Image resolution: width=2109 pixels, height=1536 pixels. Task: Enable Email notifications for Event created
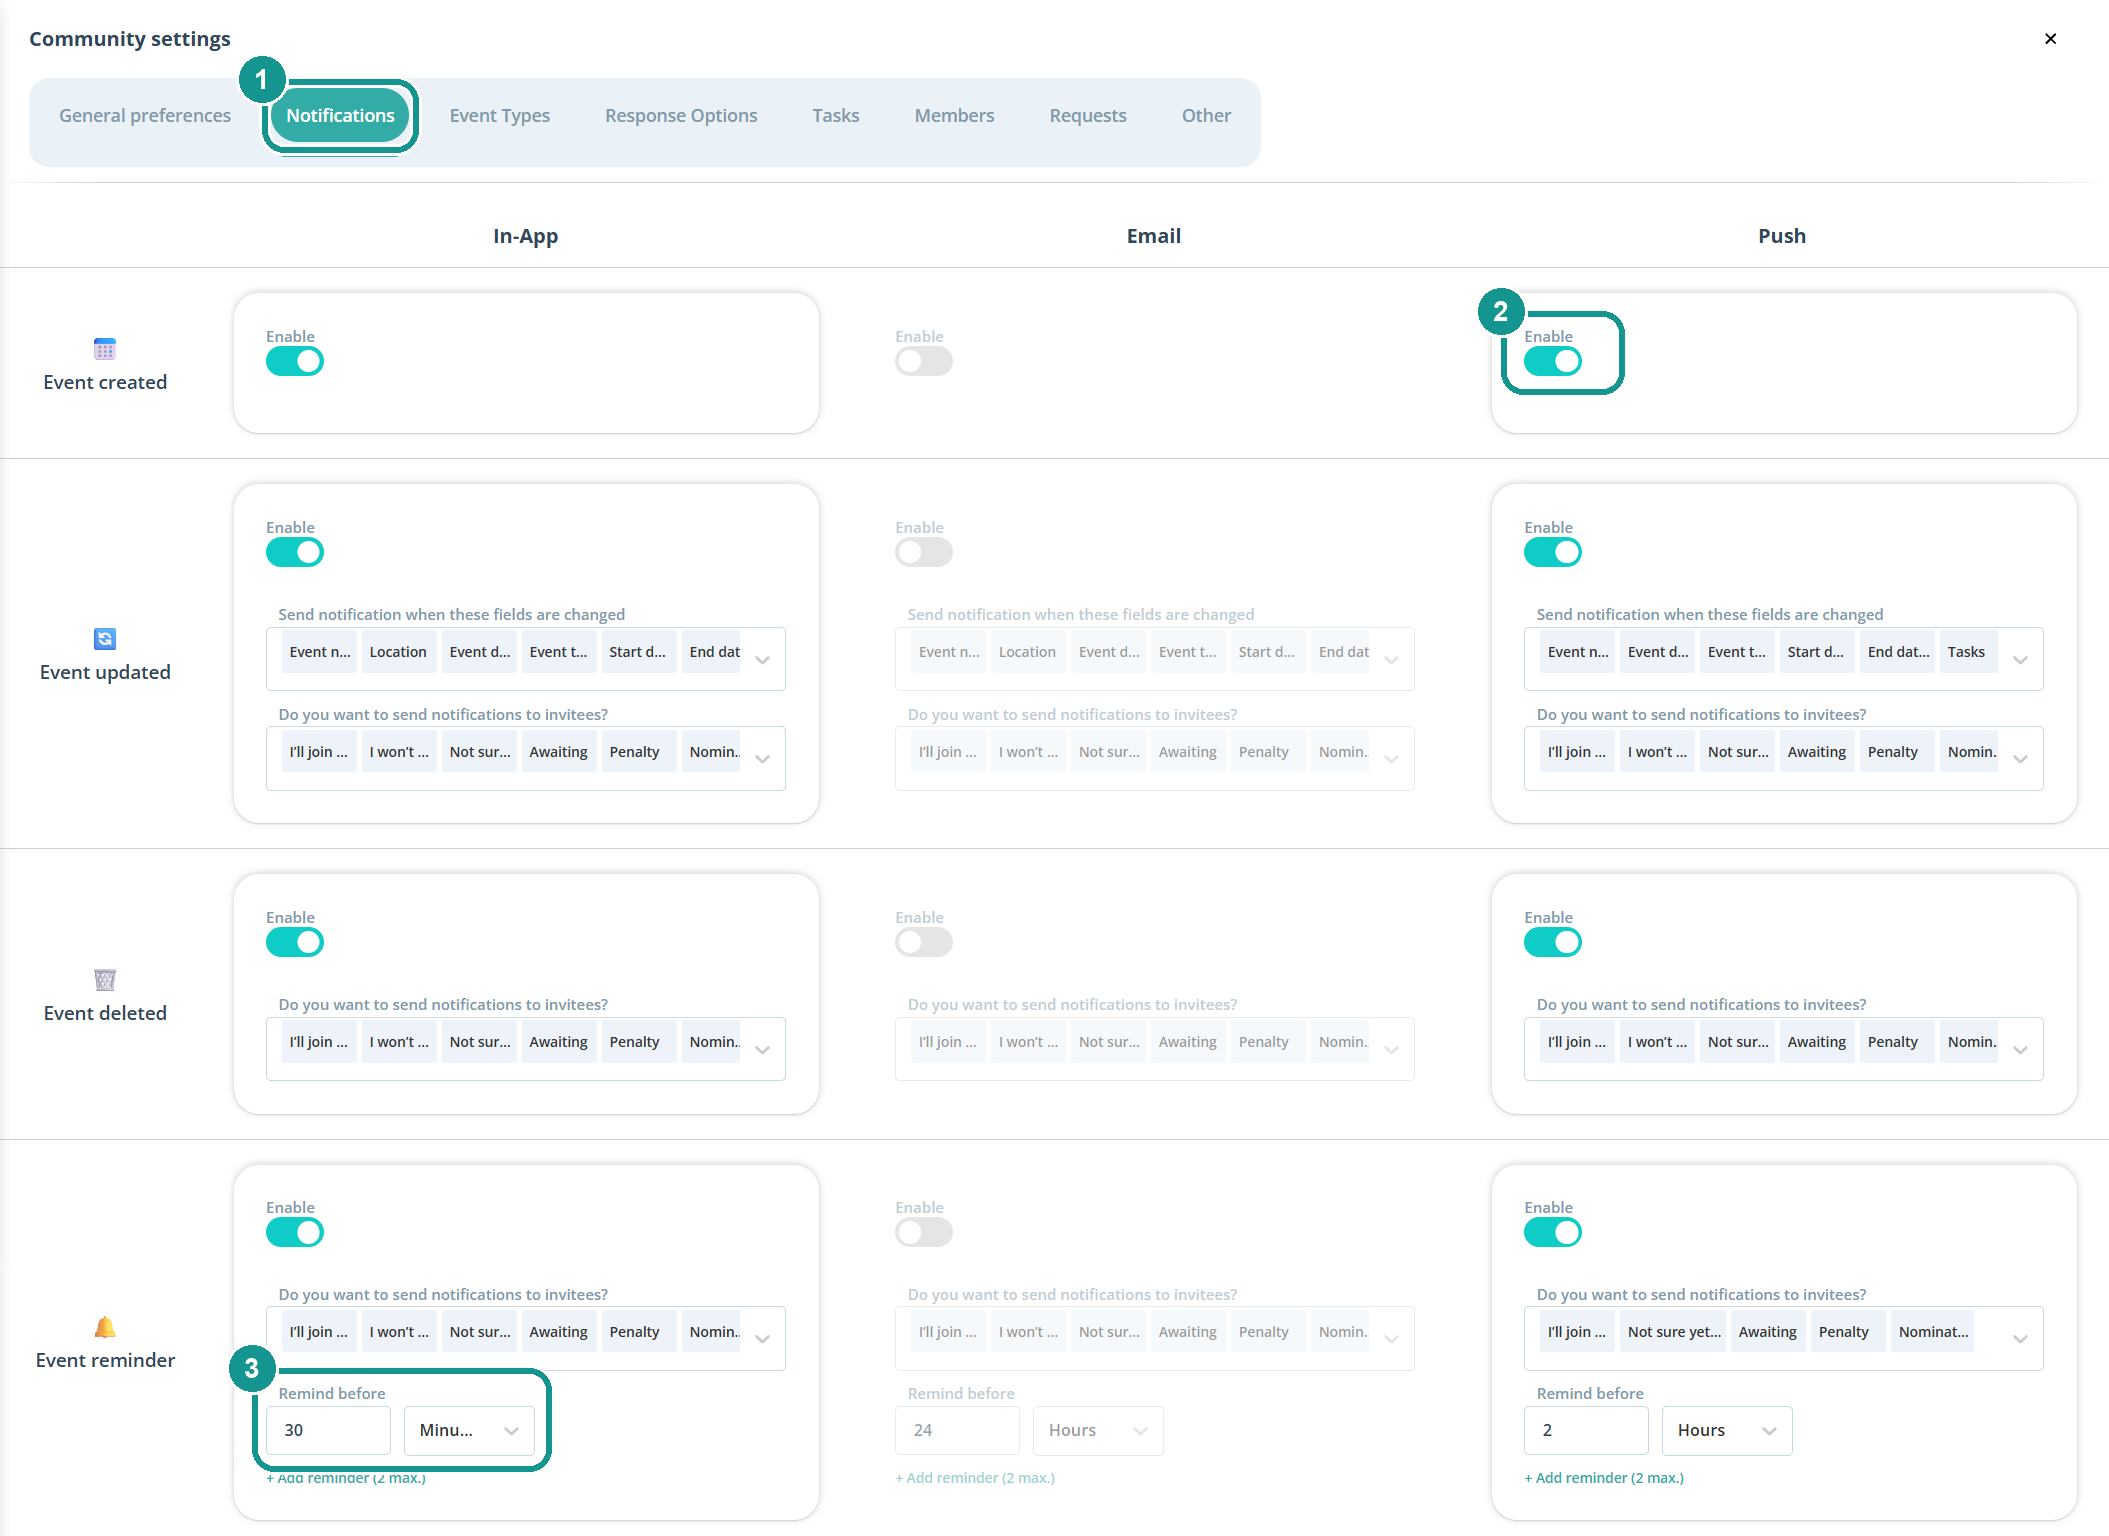[924, 362]
